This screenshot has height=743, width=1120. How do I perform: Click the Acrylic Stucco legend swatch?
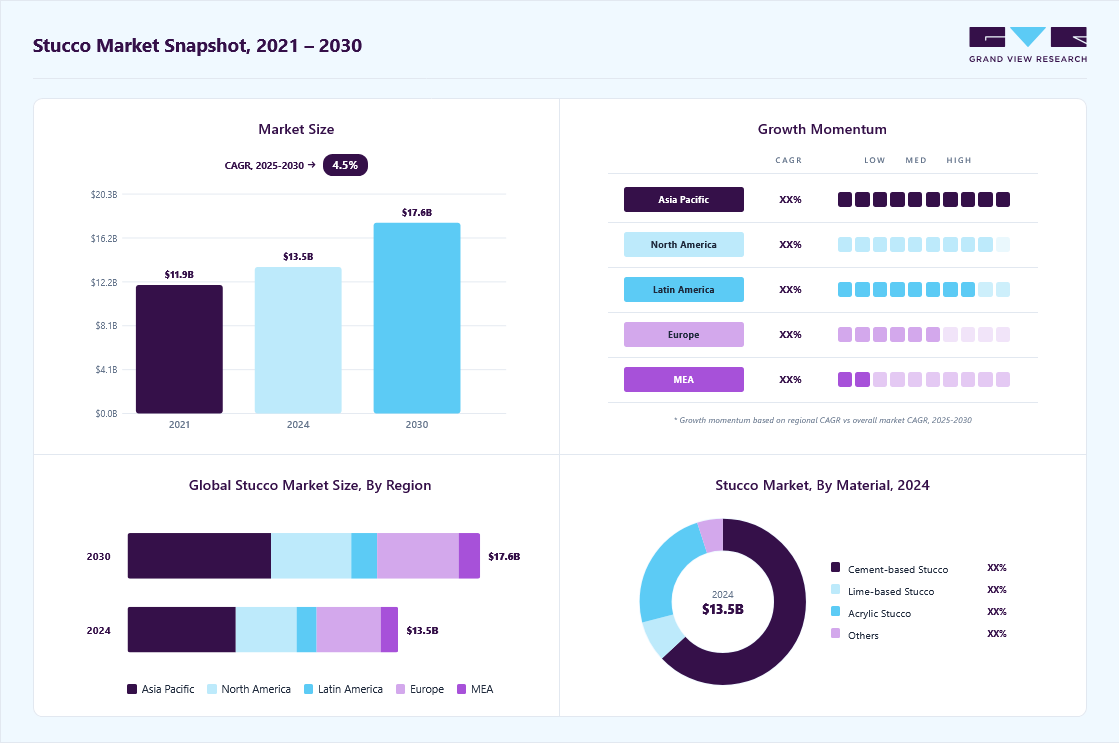835,612
